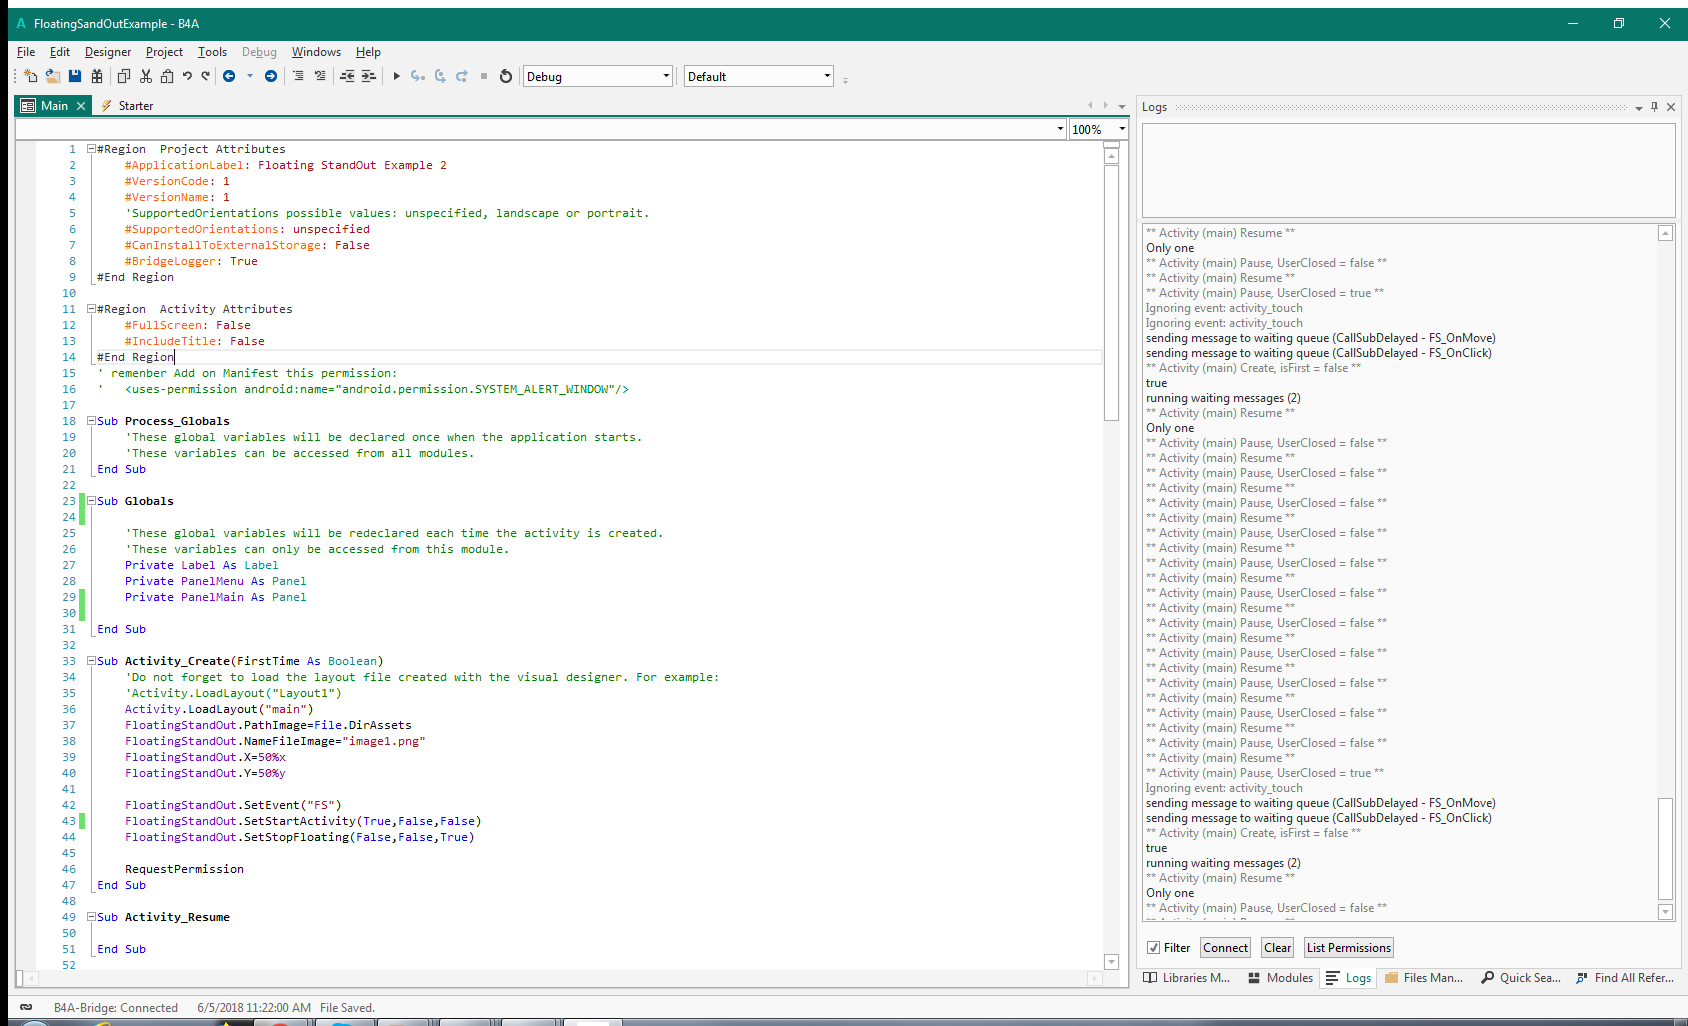Click the Open file folder icon
The height and width of the screenshot is (1026, 1688).
[52, 76]
